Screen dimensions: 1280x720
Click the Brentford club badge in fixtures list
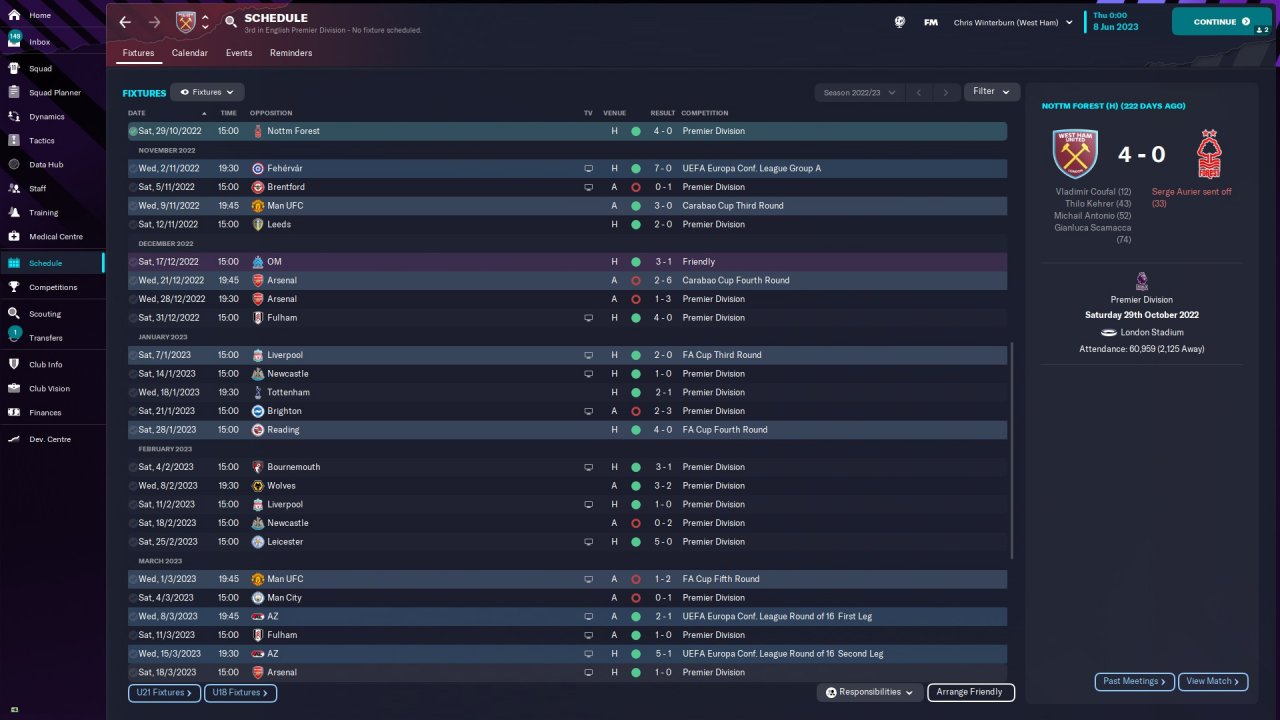(x=258, y=187)
